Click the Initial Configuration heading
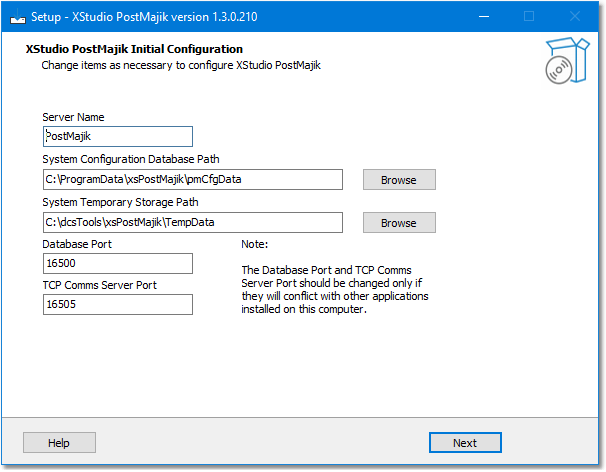Screen dimensions: 606x472 click(134, 49)
